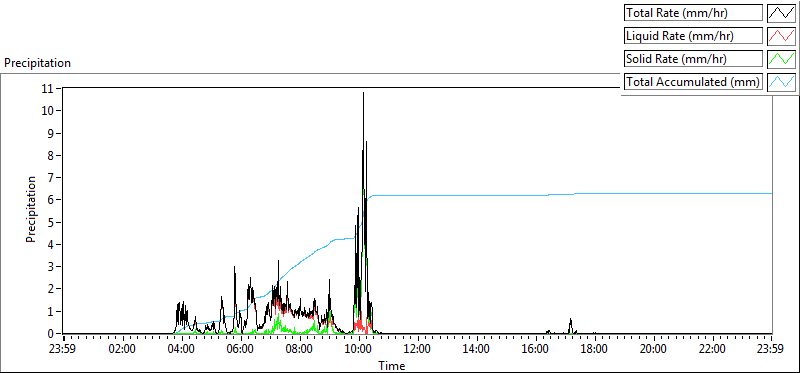Image resolution: width=800 pixels, height=373 pixels.
Task: Select the Total Accumulated (mm) legend label
Action: click(x=693, y=82)
